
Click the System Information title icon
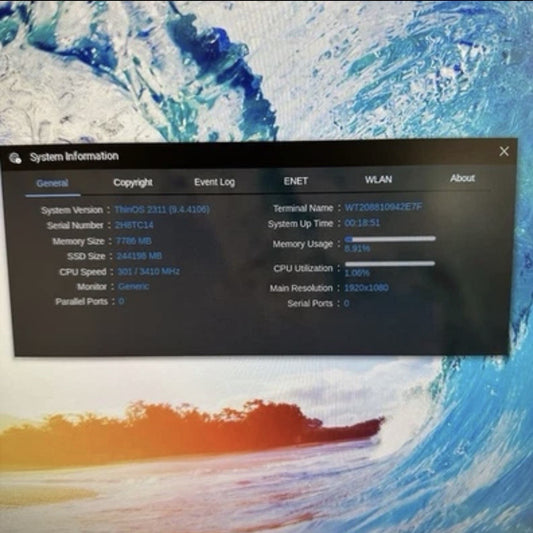(15, 158)
